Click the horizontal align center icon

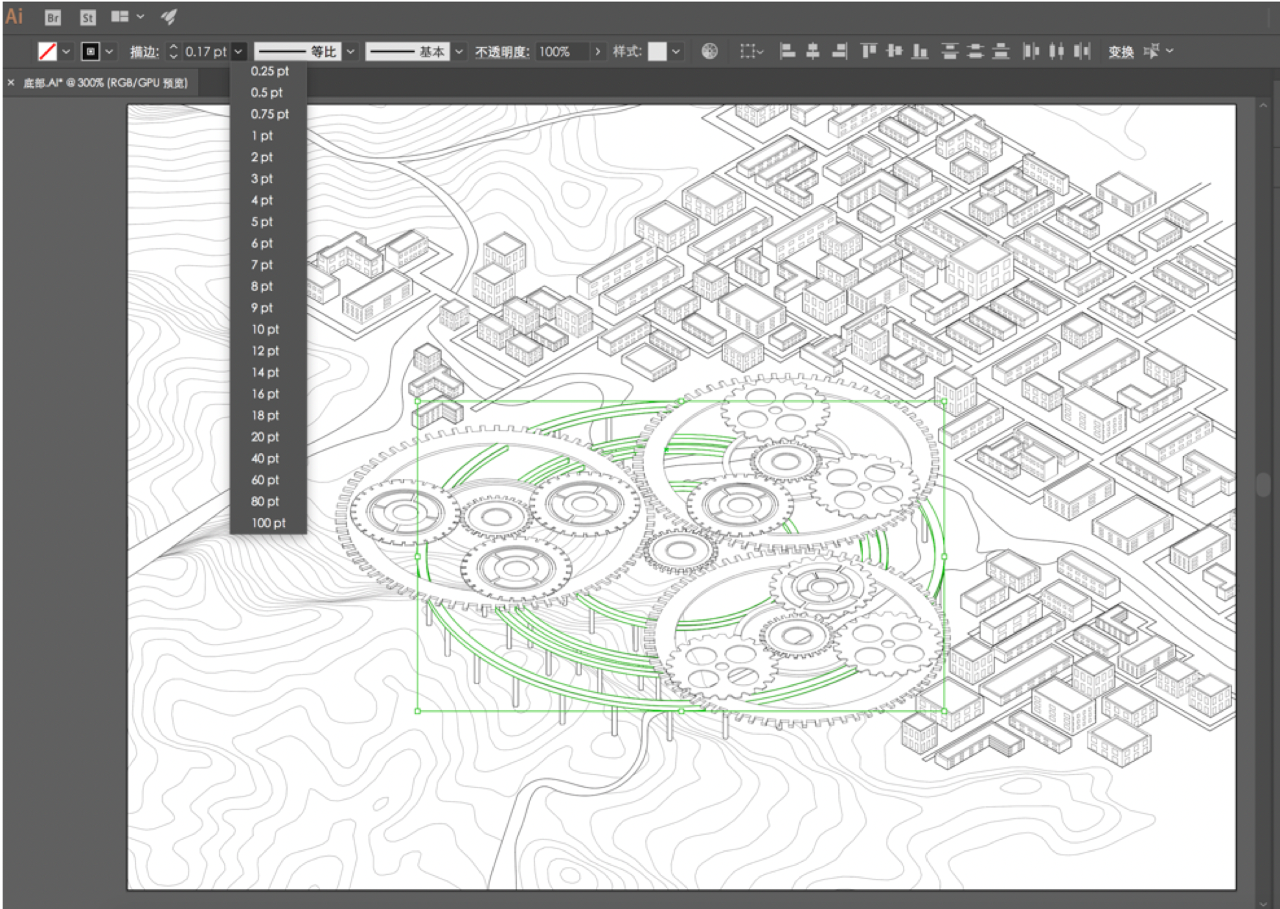[813, 51]
